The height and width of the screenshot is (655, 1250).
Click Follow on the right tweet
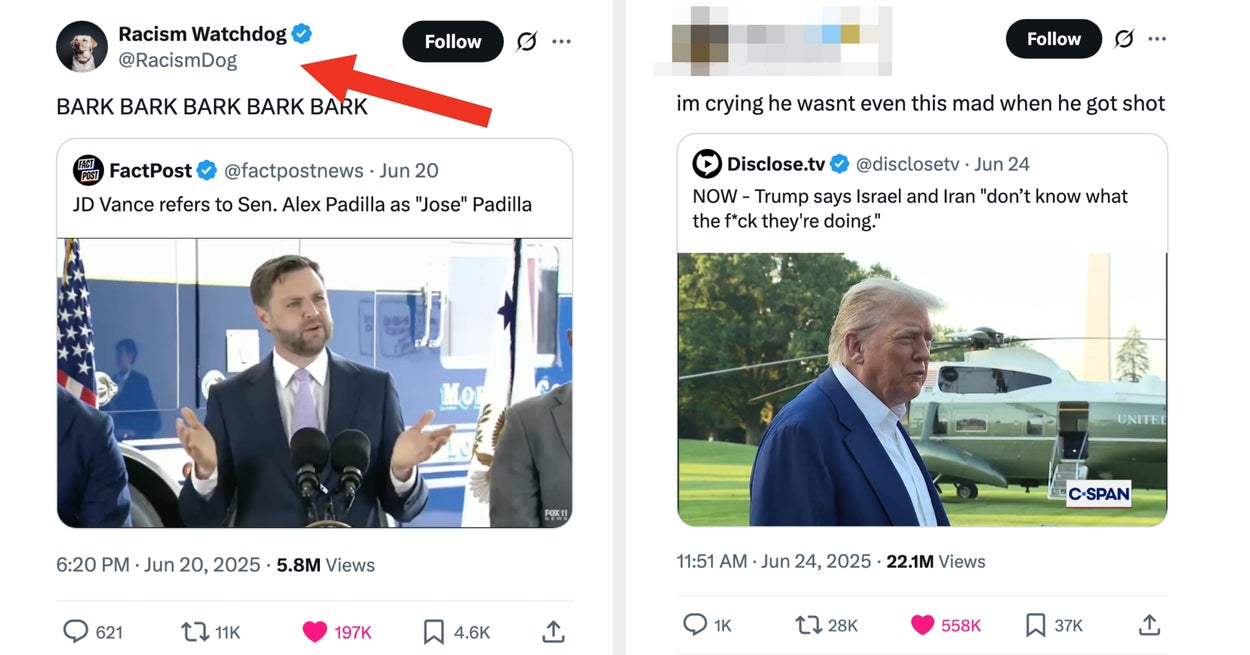[x=1054, y=39]
